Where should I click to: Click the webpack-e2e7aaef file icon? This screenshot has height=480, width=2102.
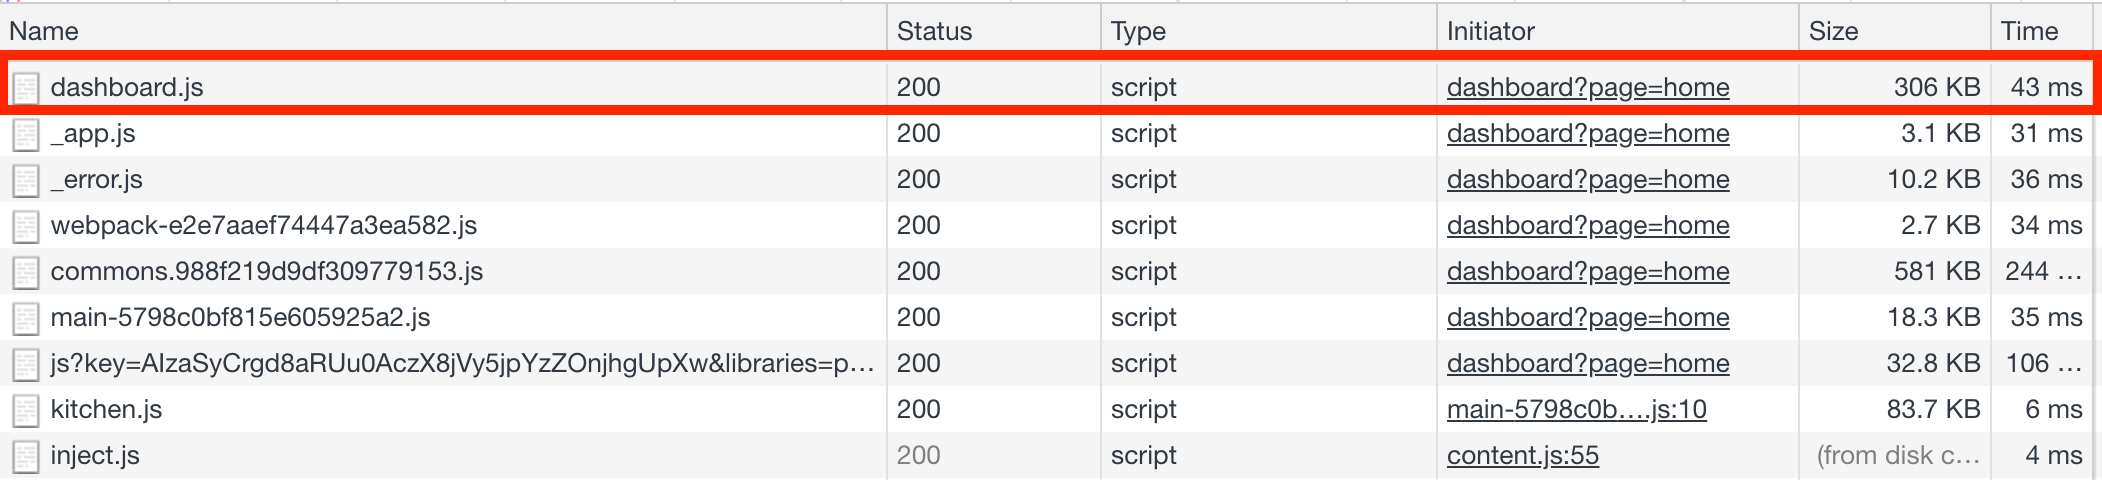[26, 226]
